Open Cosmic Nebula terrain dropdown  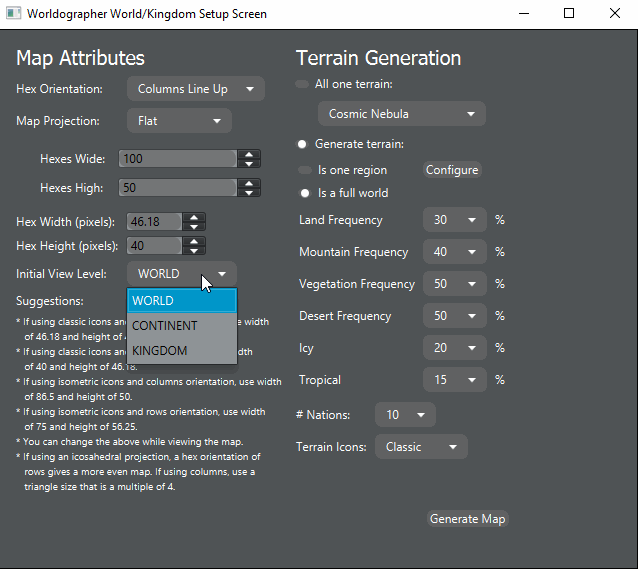(402, 114)
